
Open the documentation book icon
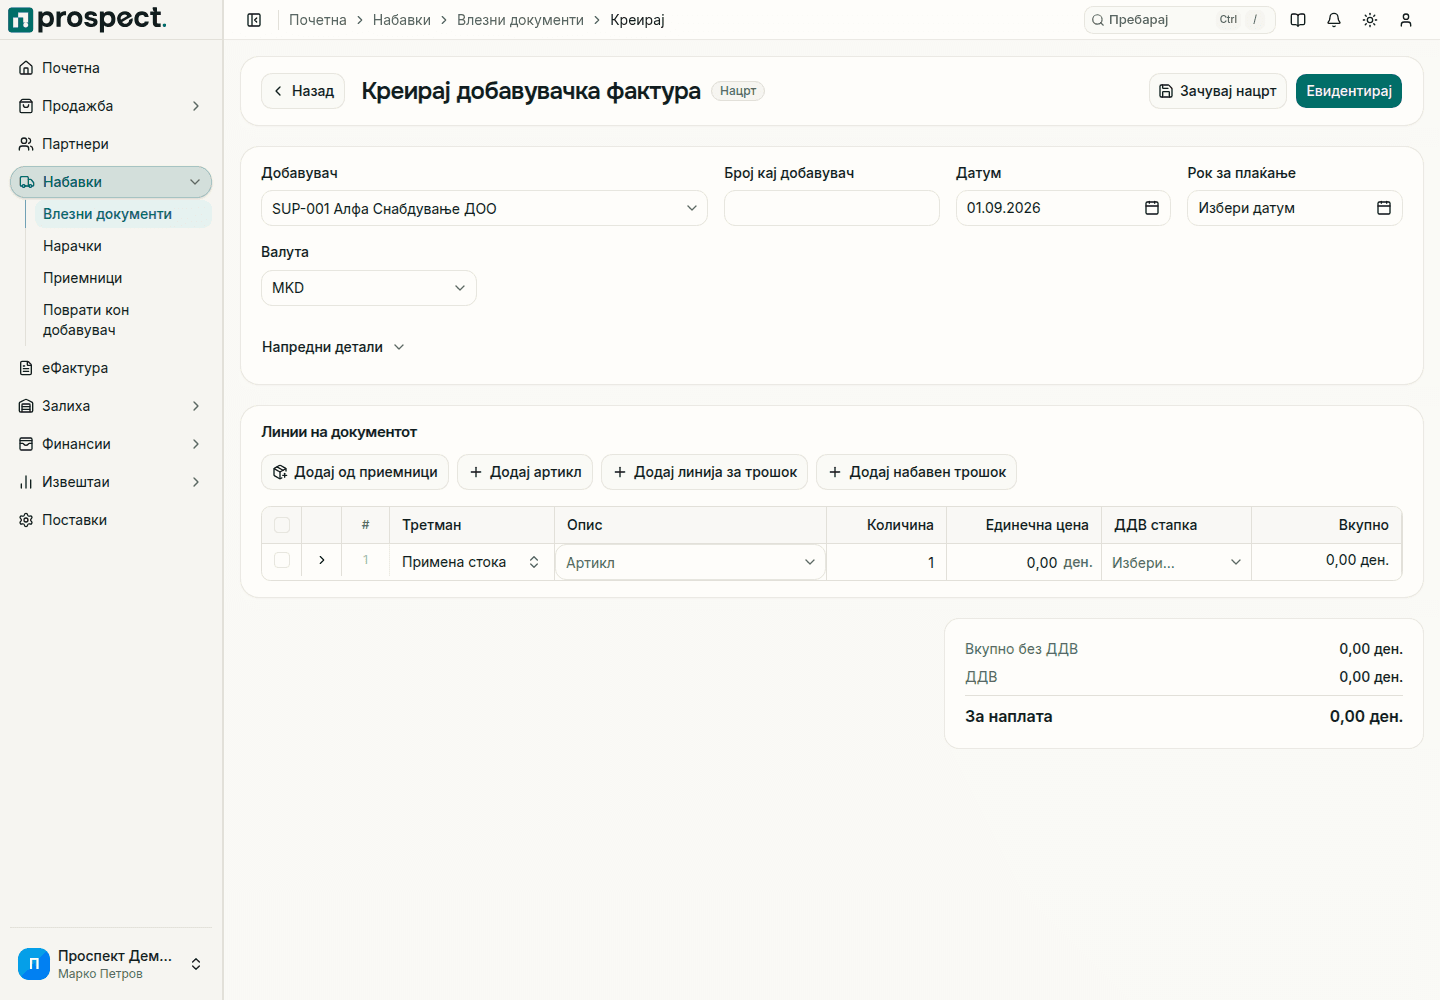click(1298, 20)
